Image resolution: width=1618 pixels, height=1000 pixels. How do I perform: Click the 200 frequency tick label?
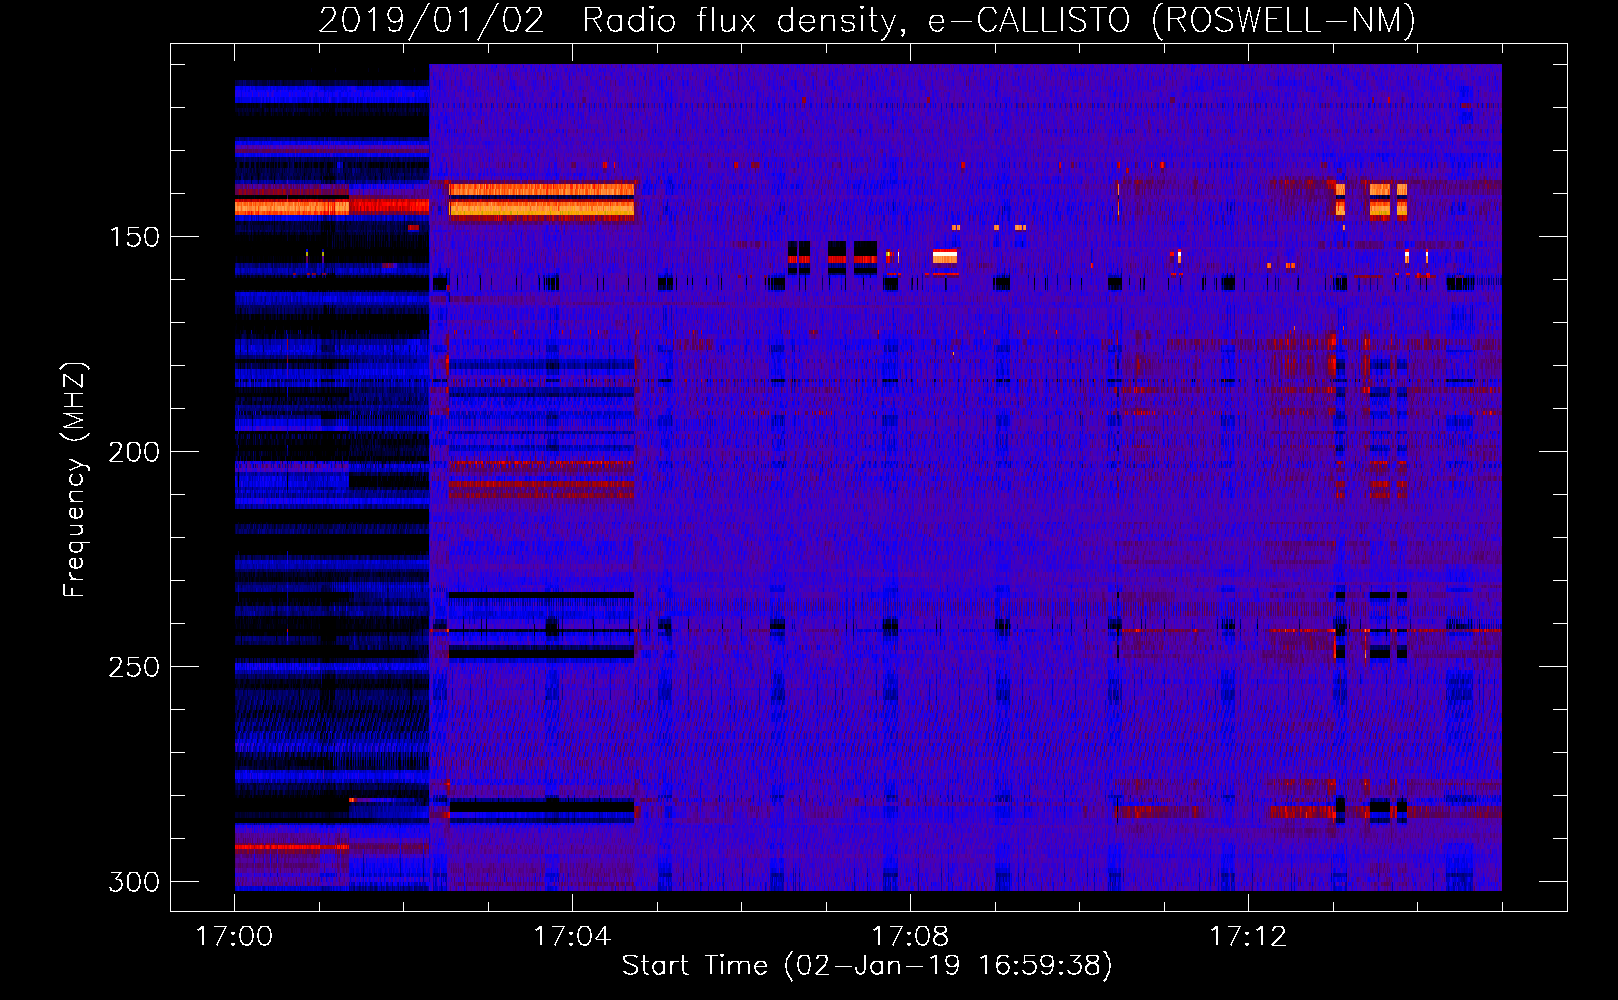pos(134,452)
